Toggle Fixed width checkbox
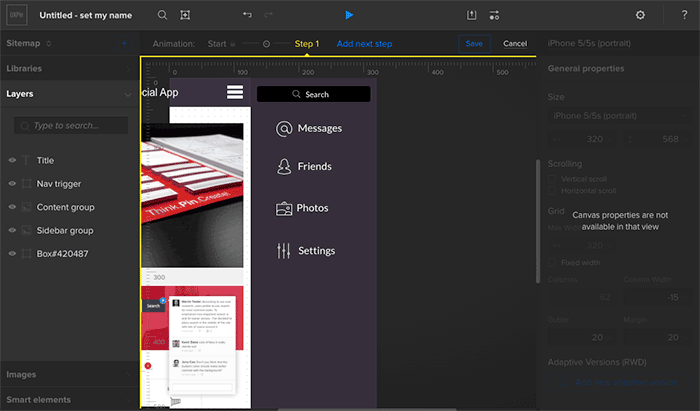This screenshot has height=411, width=700. [x=552, y=262]
